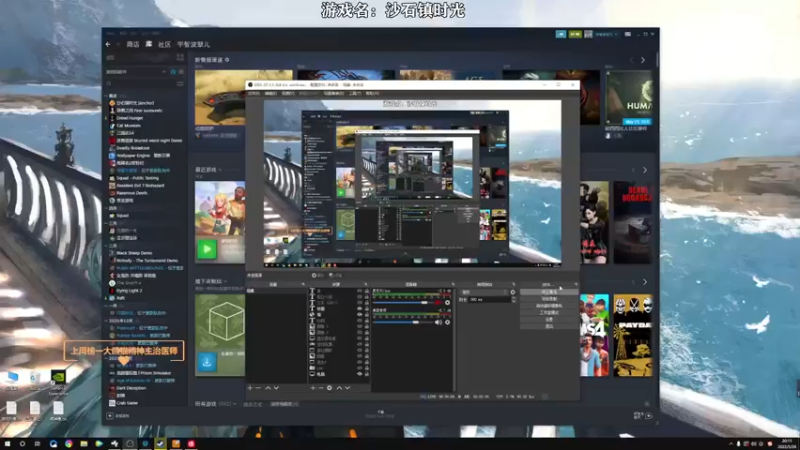The height and width of the screenshot is (450, 800).
Task: Customize the what's-new shelf gear in Steam
Action: [227, 60]
